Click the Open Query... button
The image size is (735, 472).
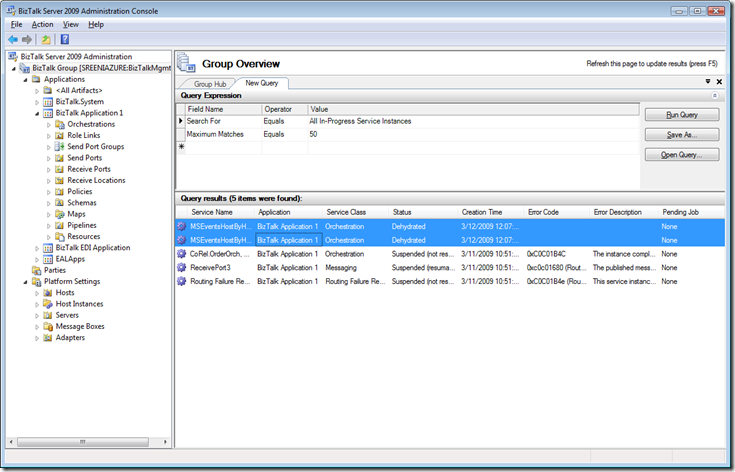[x=681, y=155]
